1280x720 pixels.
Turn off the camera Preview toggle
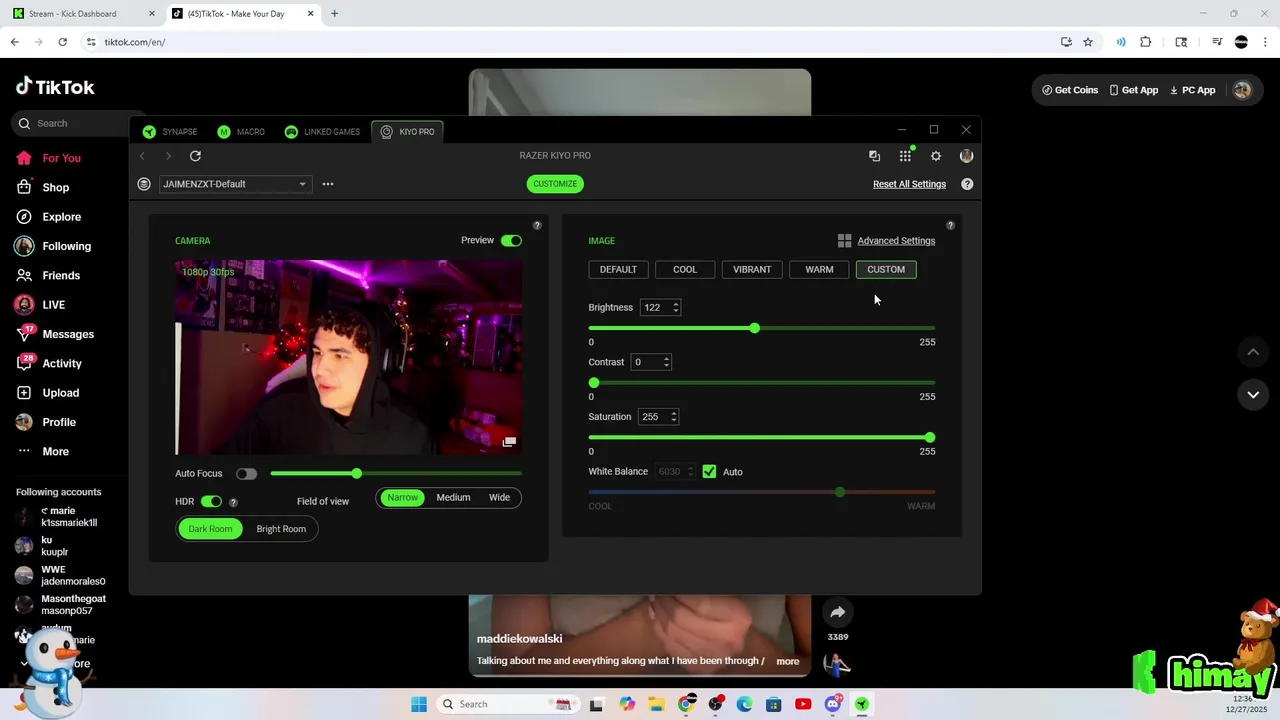tap(511, 240)
